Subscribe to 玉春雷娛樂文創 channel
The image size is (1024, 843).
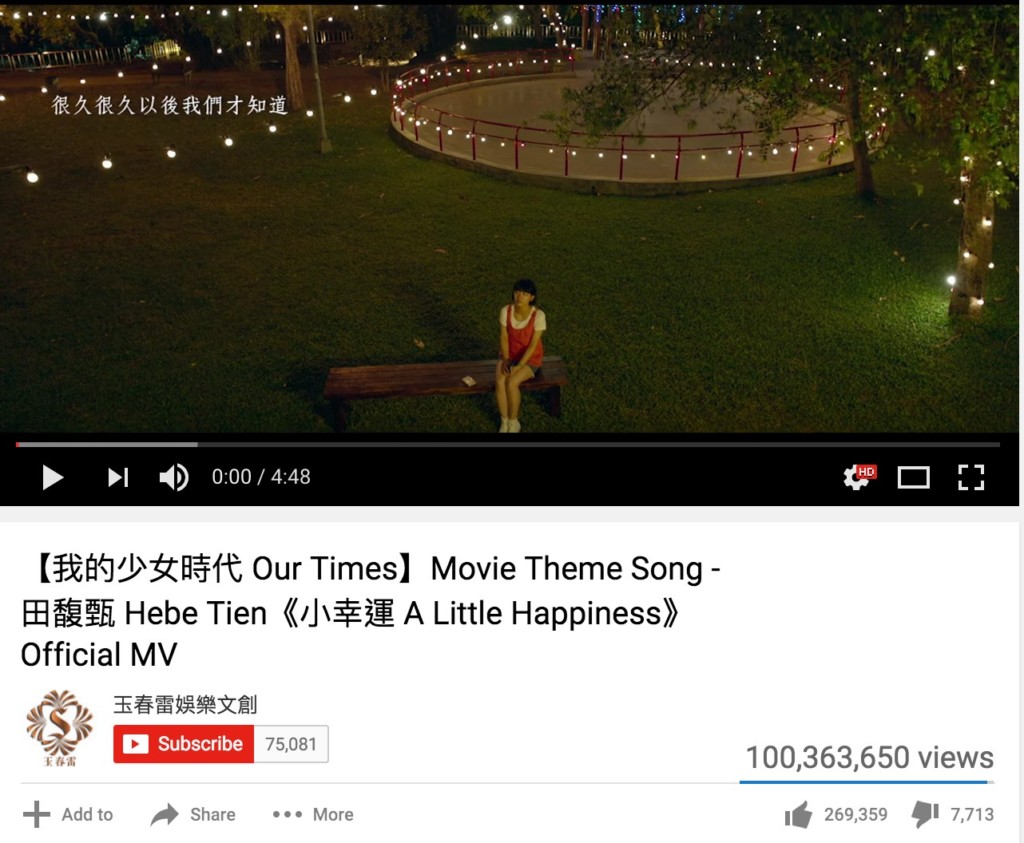(x=184, y=744)
